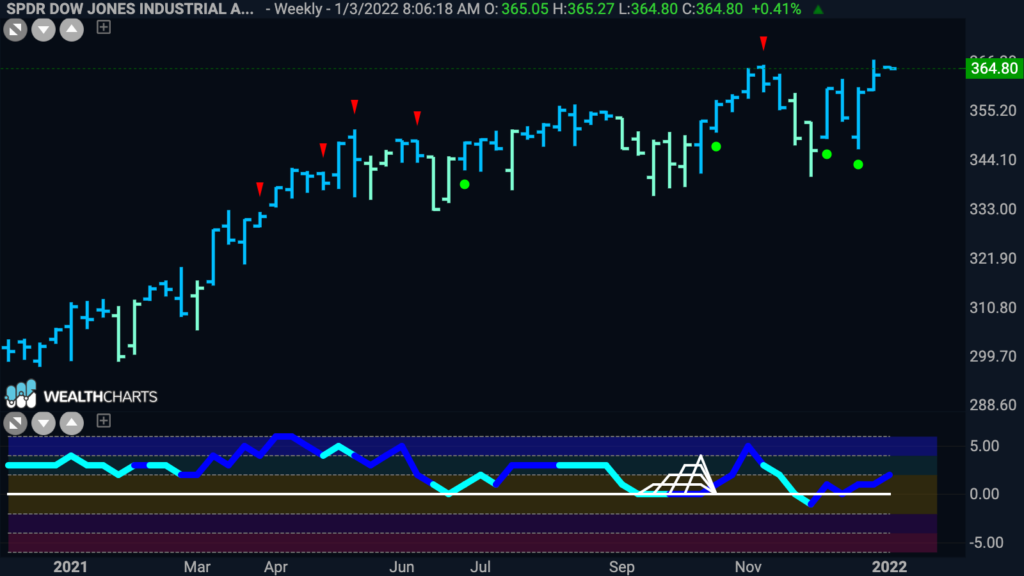The image size is (1024, 576).
Task: Click the 5.00 oscillator axis label
Action: click(x=984, y=446)
